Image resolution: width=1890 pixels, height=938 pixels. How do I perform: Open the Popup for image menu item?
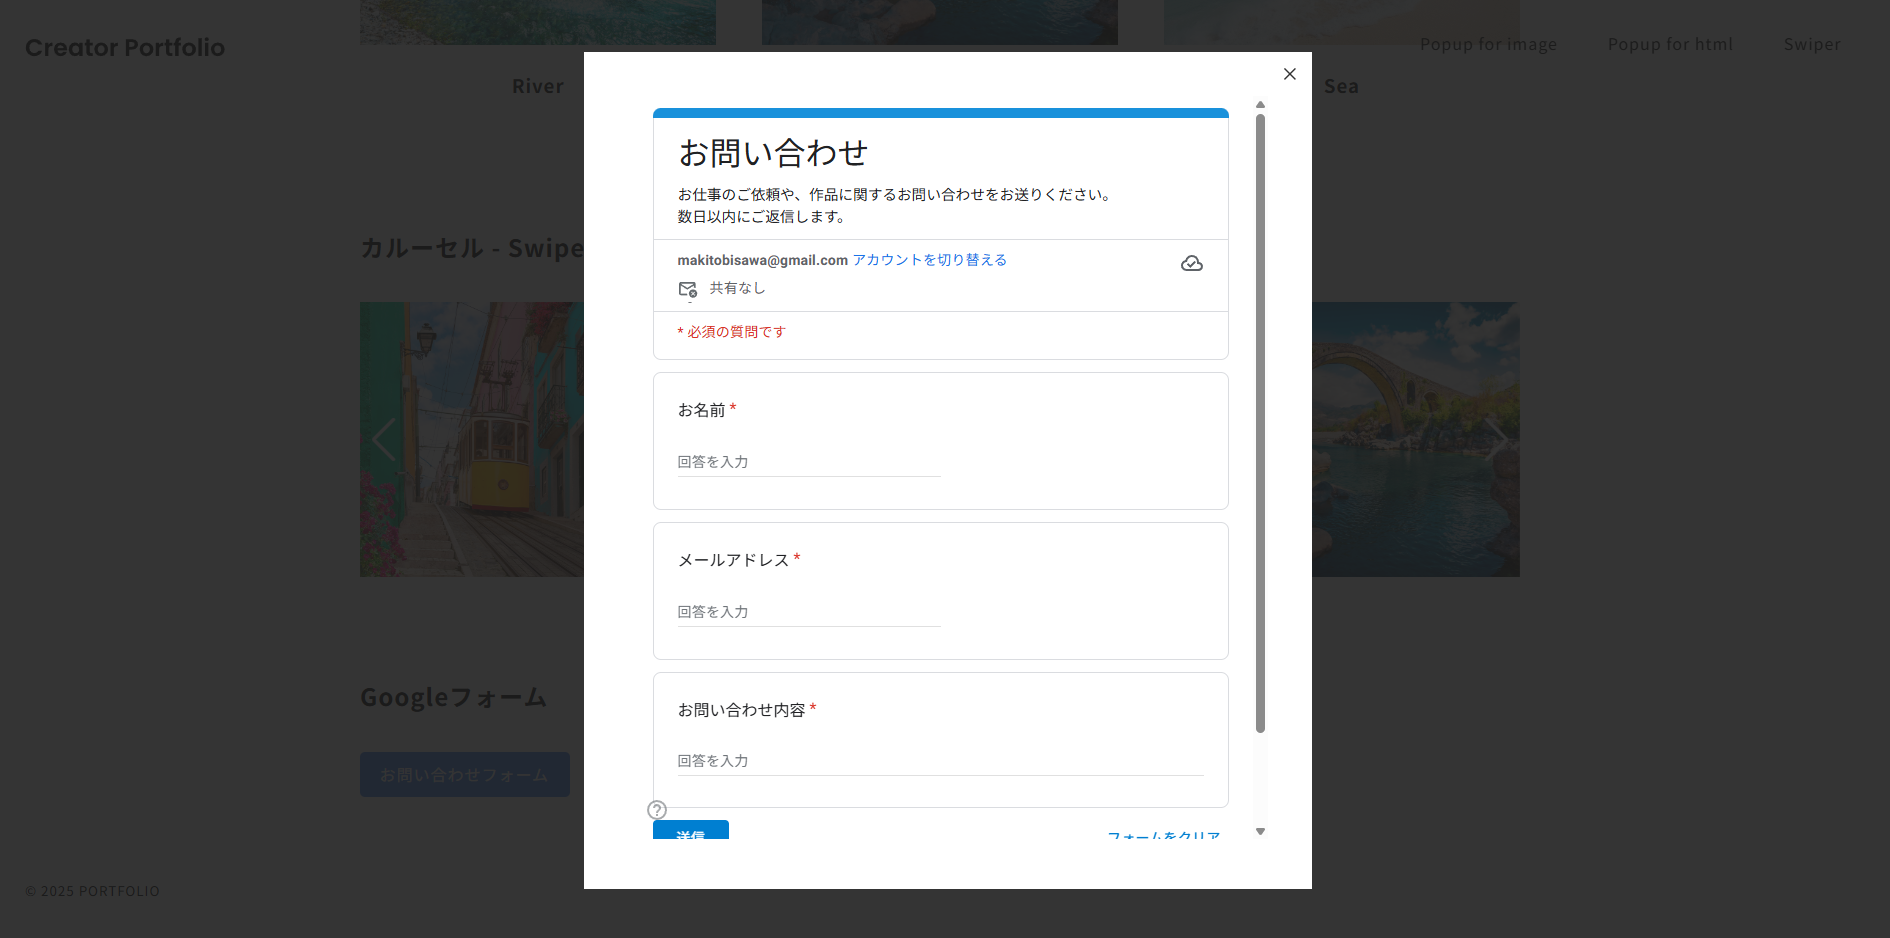[1488, 45]
